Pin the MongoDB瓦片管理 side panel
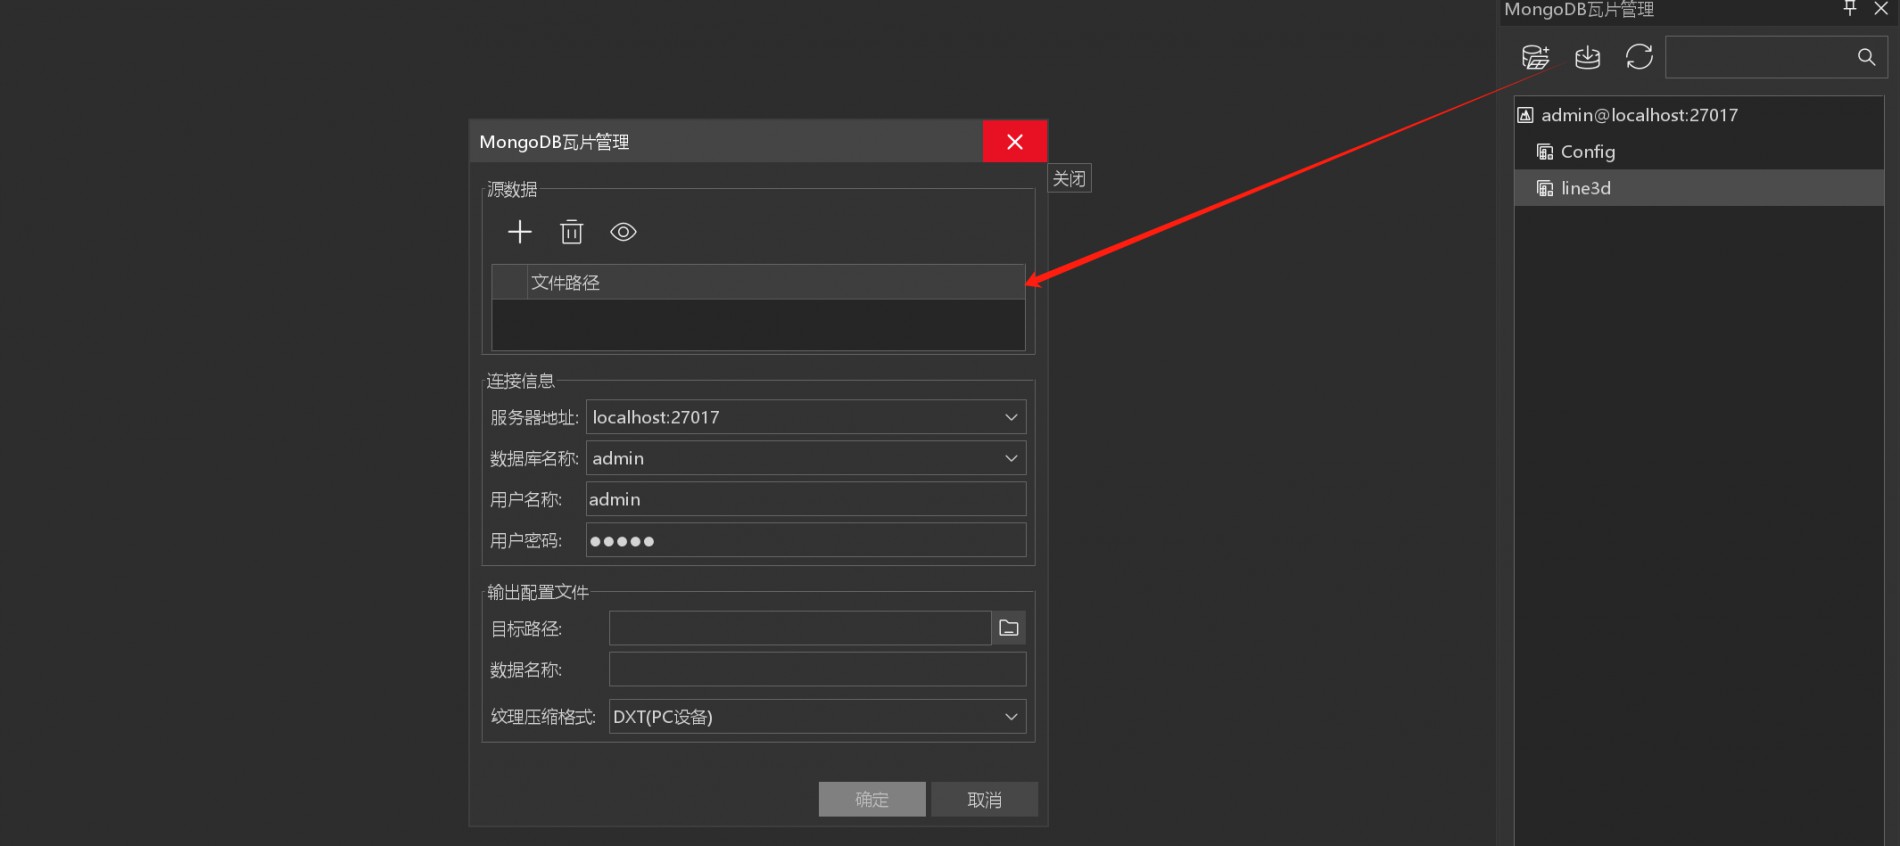This screenshot has width=1900, height=846. pyautogui.click(x=1850, y=8)
